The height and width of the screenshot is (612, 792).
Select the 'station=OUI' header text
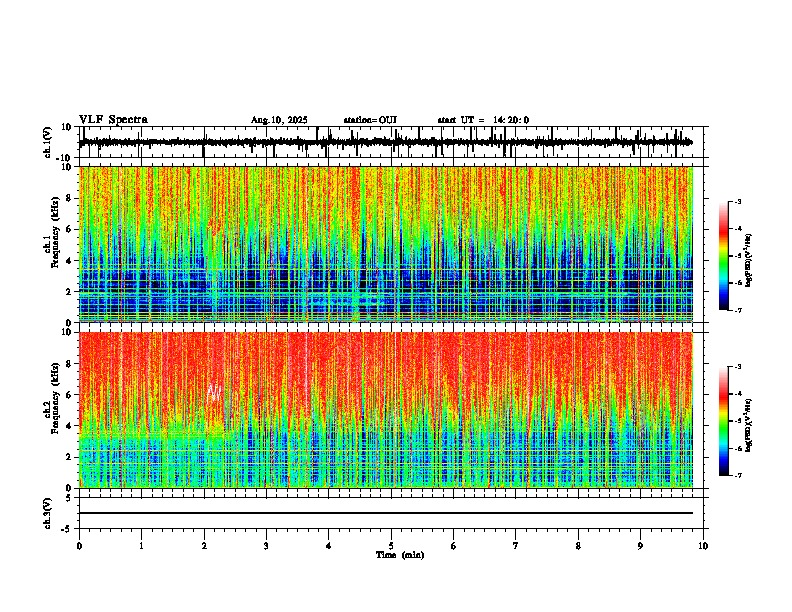[370, 120]
